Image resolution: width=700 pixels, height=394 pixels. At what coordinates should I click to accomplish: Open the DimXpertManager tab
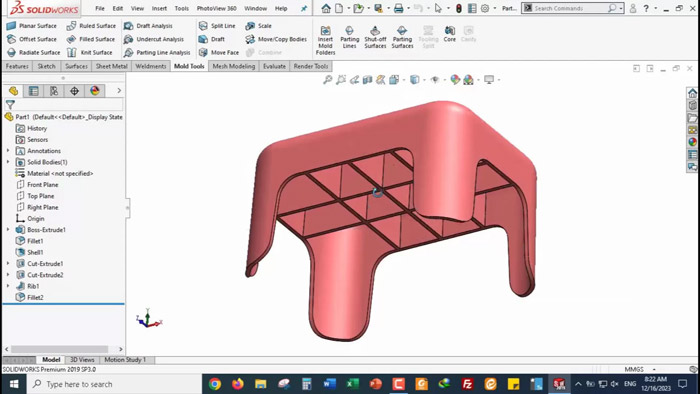click(74, 91)
